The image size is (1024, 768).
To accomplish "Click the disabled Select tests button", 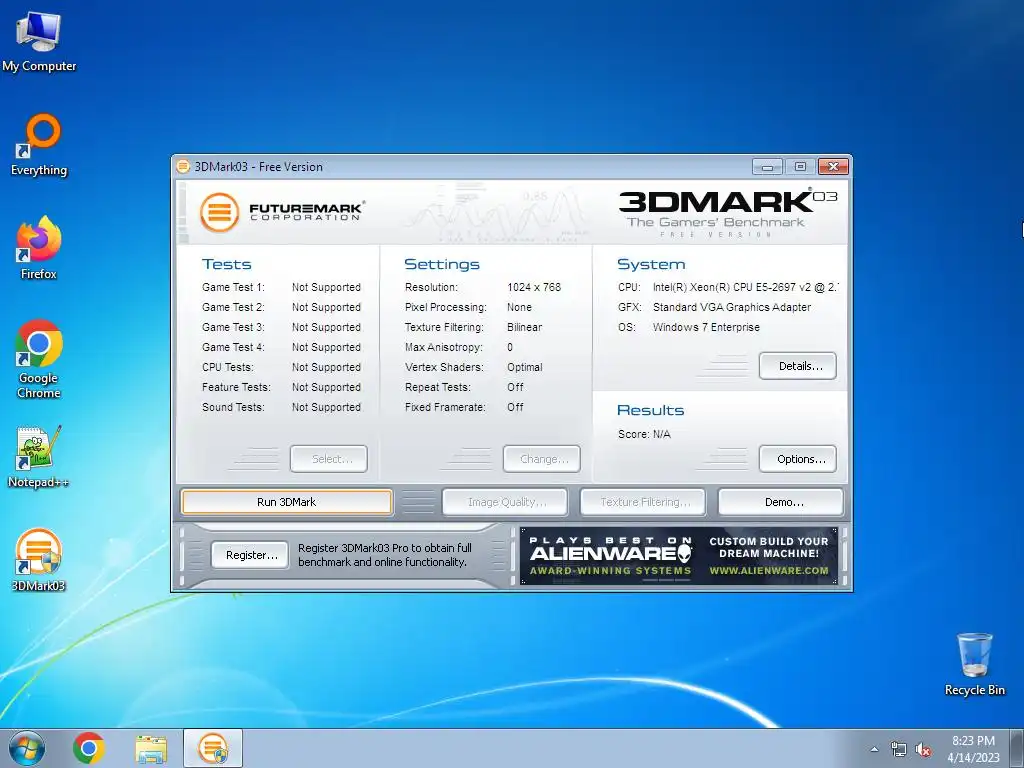I will click(x=329, y=459).
